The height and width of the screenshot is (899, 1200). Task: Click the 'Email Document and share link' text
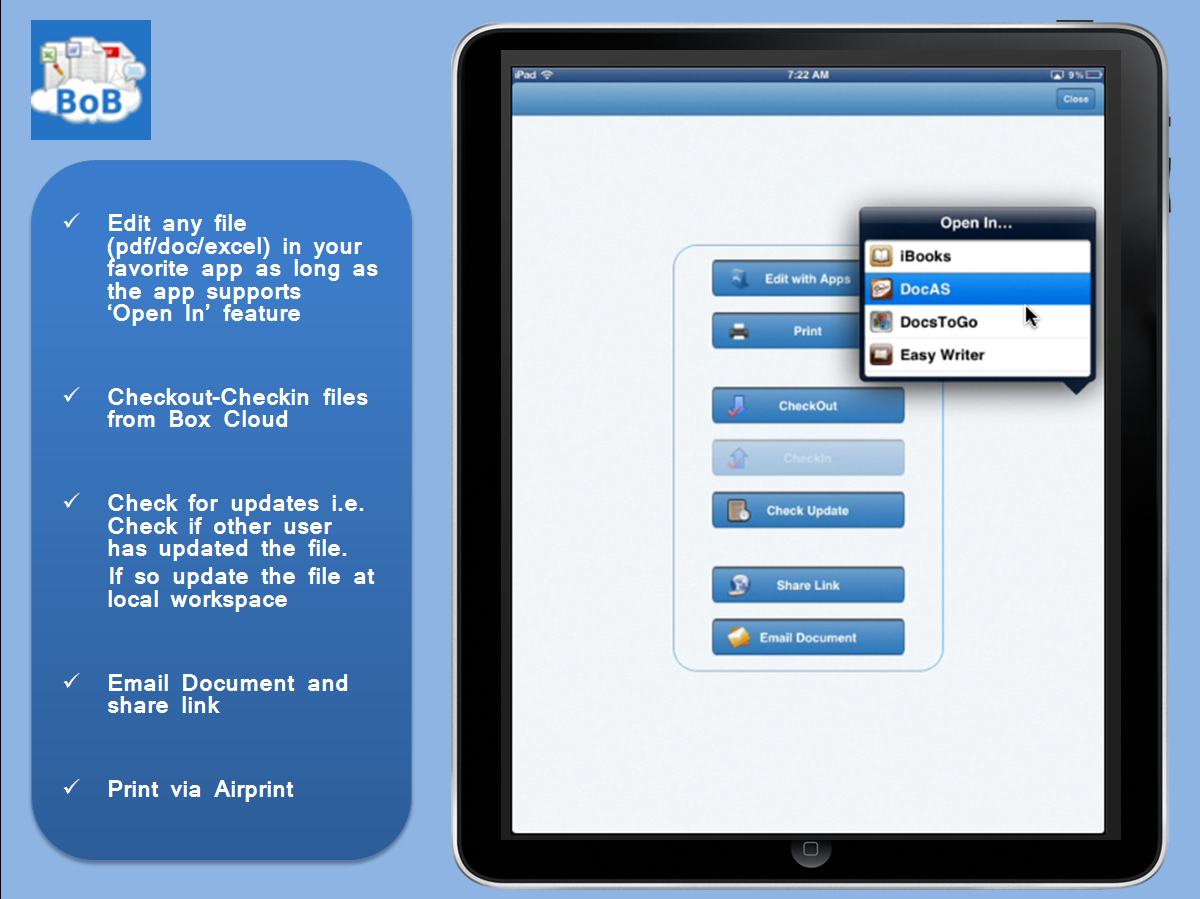(228, 694)
